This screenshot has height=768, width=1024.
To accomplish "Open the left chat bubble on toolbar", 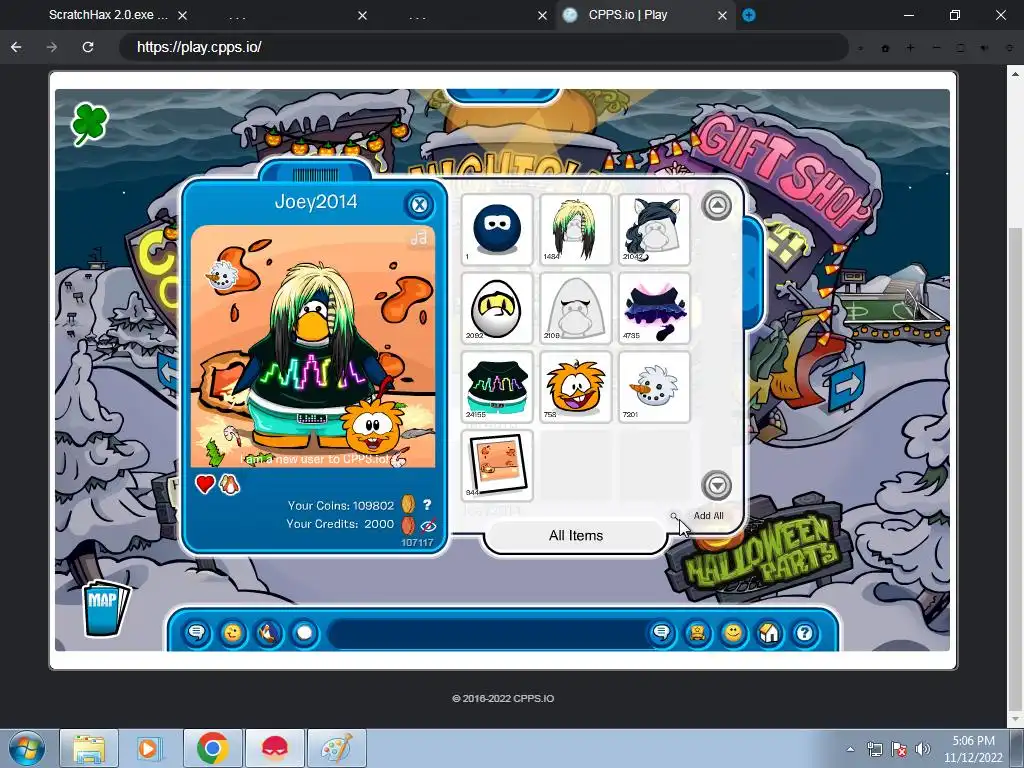I will pyautogui.click(x=196, y=633).
